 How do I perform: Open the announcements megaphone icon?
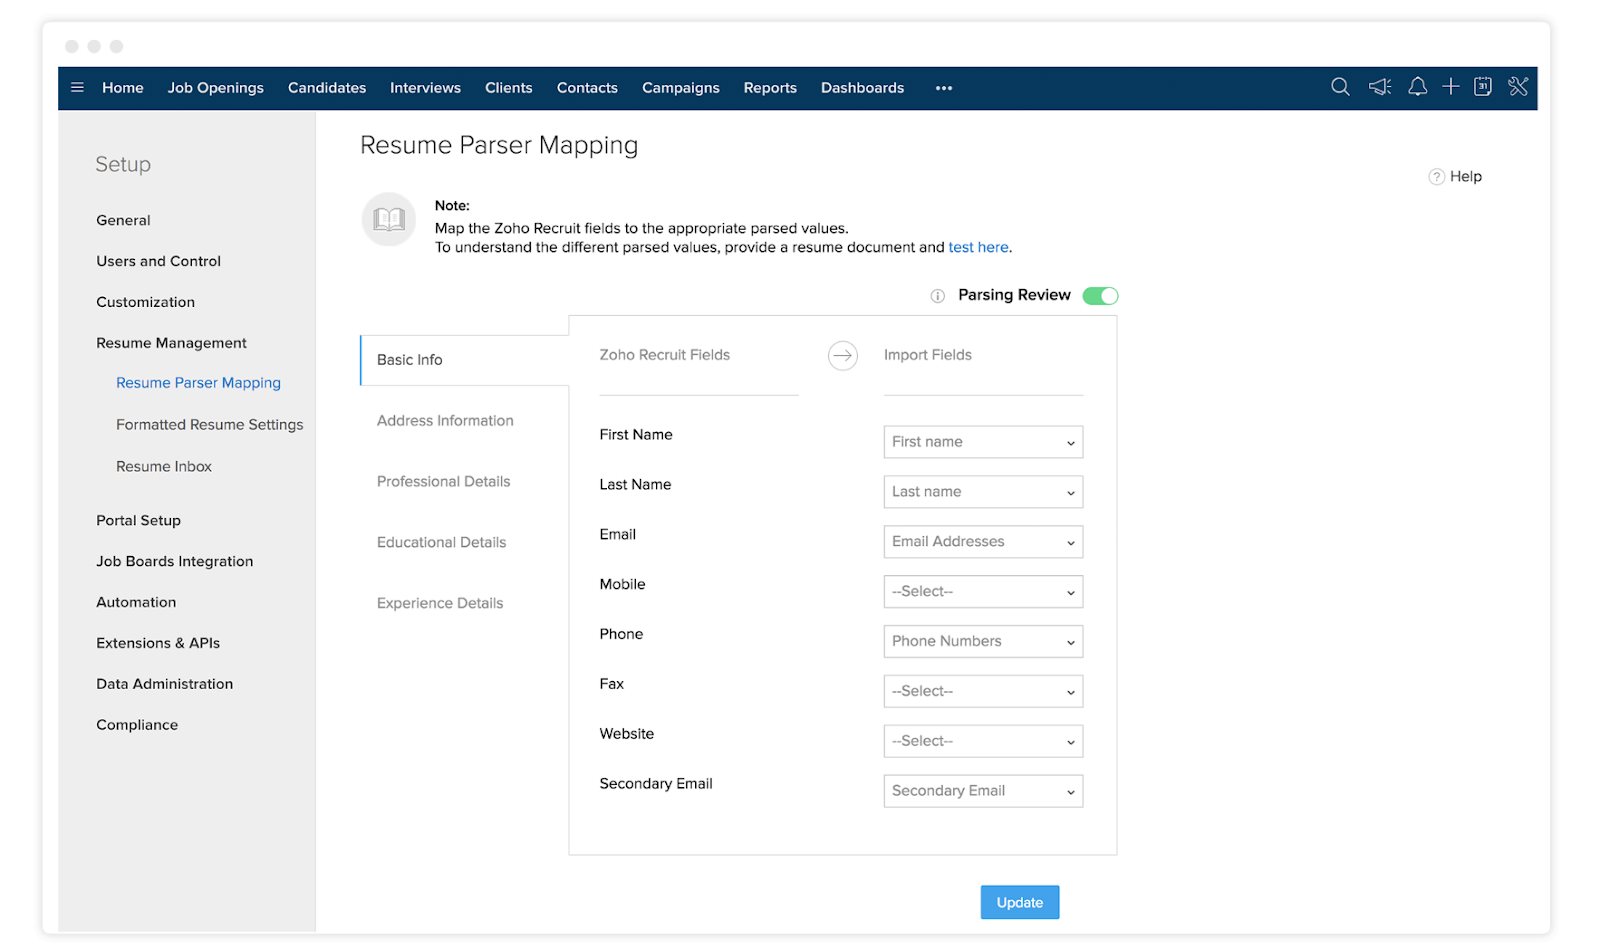point(1380,87)
